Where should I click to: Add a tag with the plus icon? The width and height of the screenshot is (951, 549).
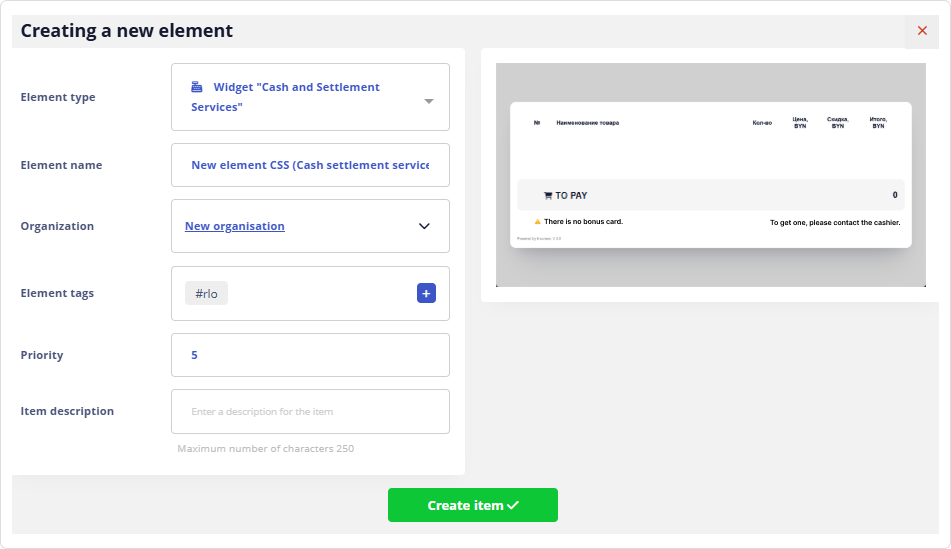[426, 293]
